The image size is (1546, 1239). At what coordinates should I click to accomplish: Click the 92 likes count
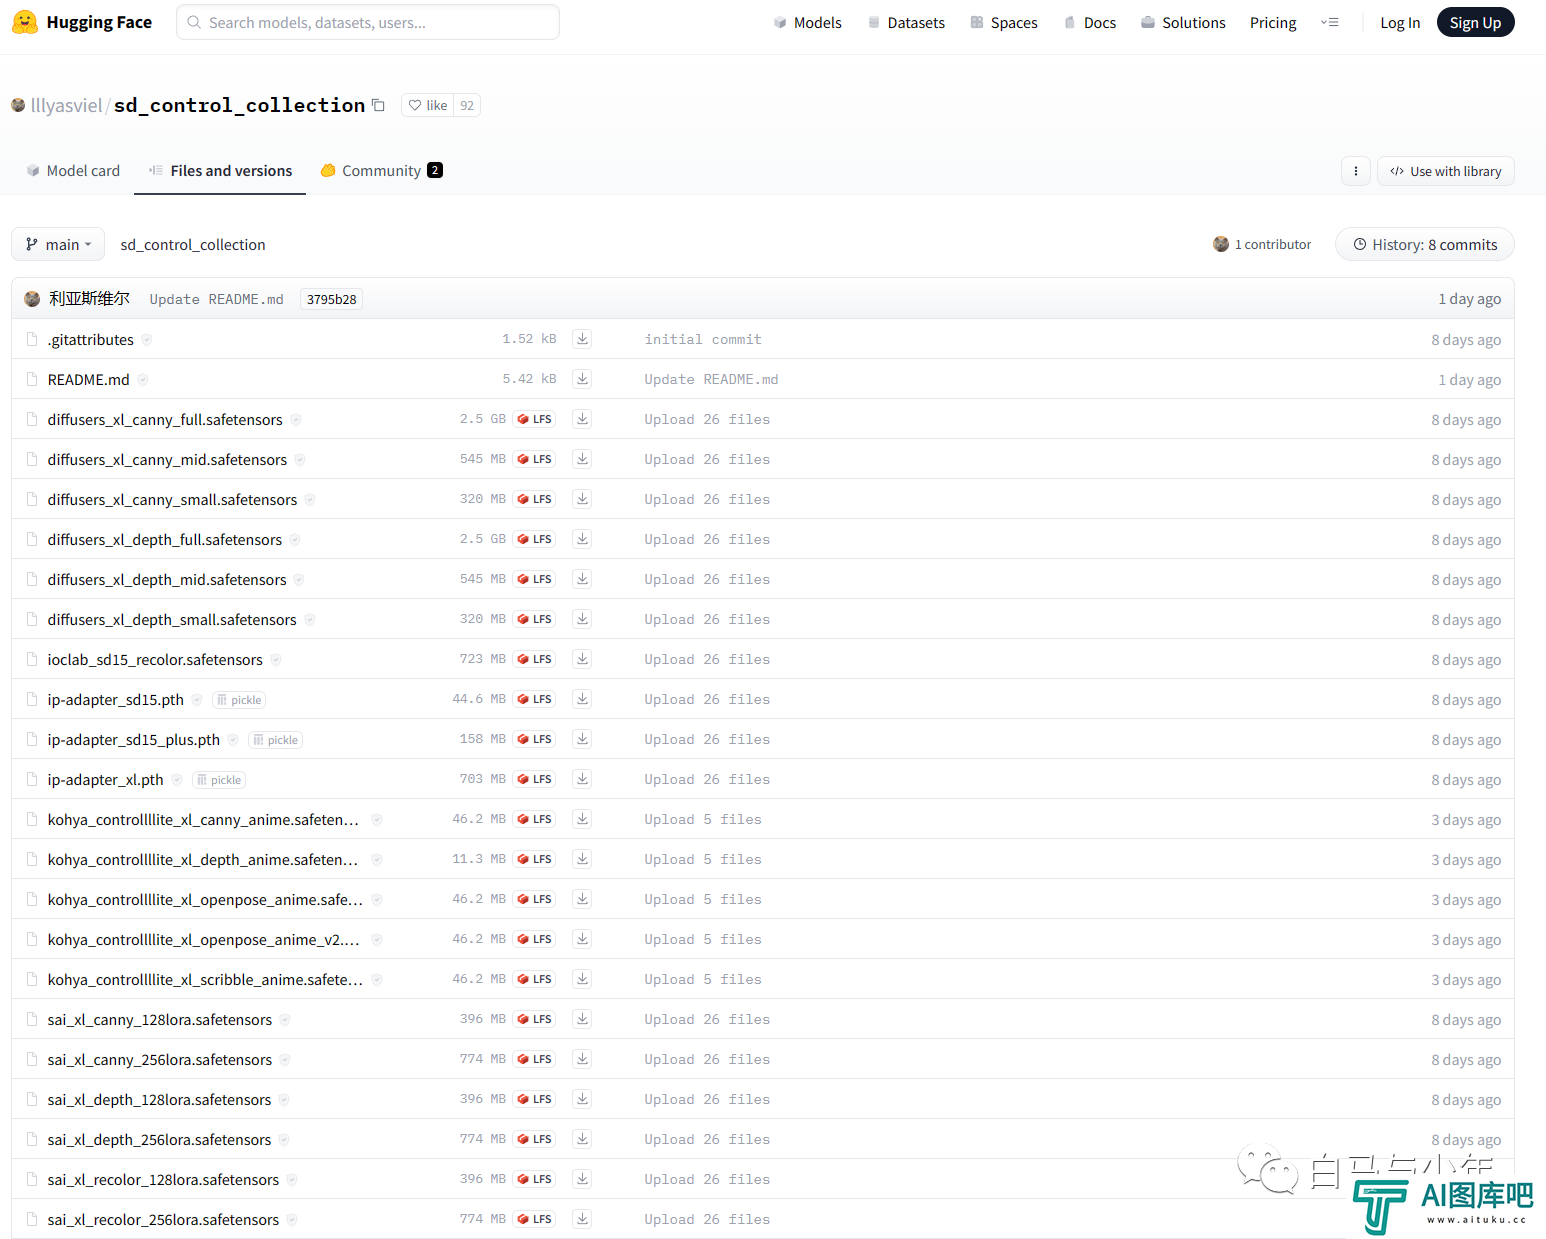click(x=467, y=105)
